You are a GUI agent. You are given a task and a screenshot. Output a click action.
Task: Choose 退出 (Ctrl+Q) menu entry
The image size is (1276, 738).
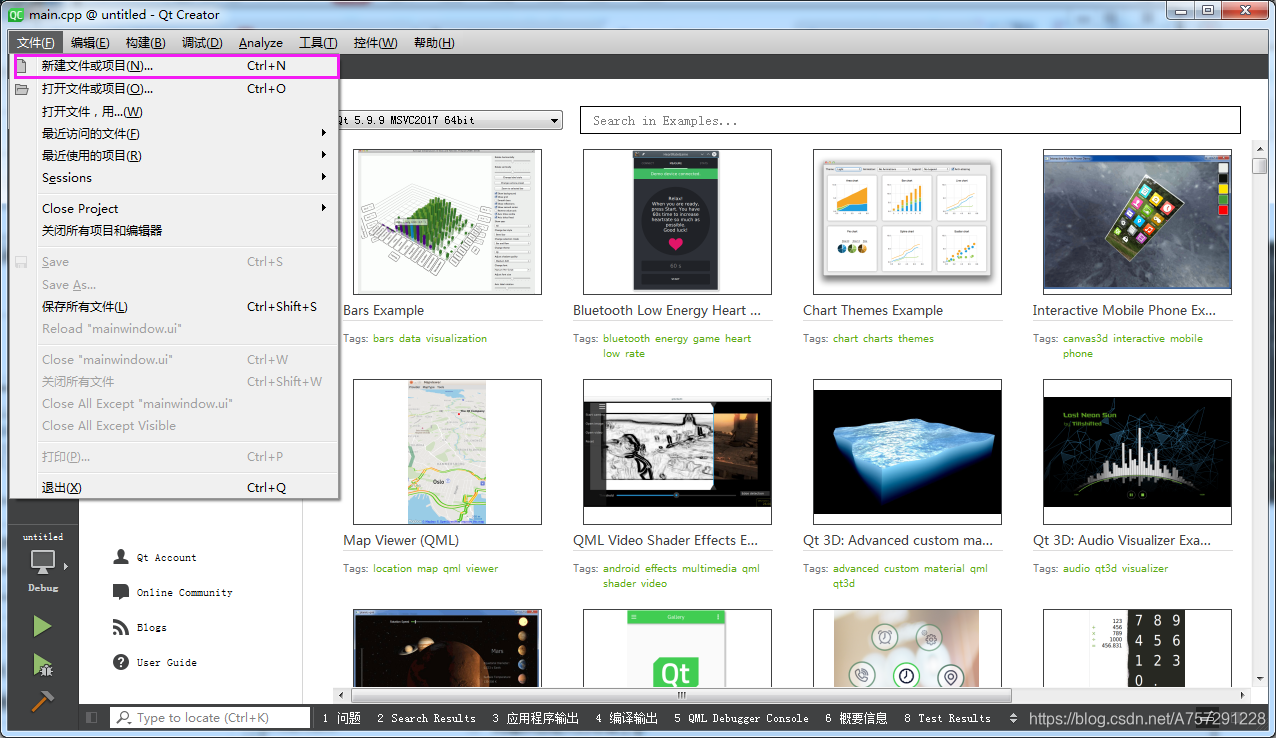pos(175,488)
